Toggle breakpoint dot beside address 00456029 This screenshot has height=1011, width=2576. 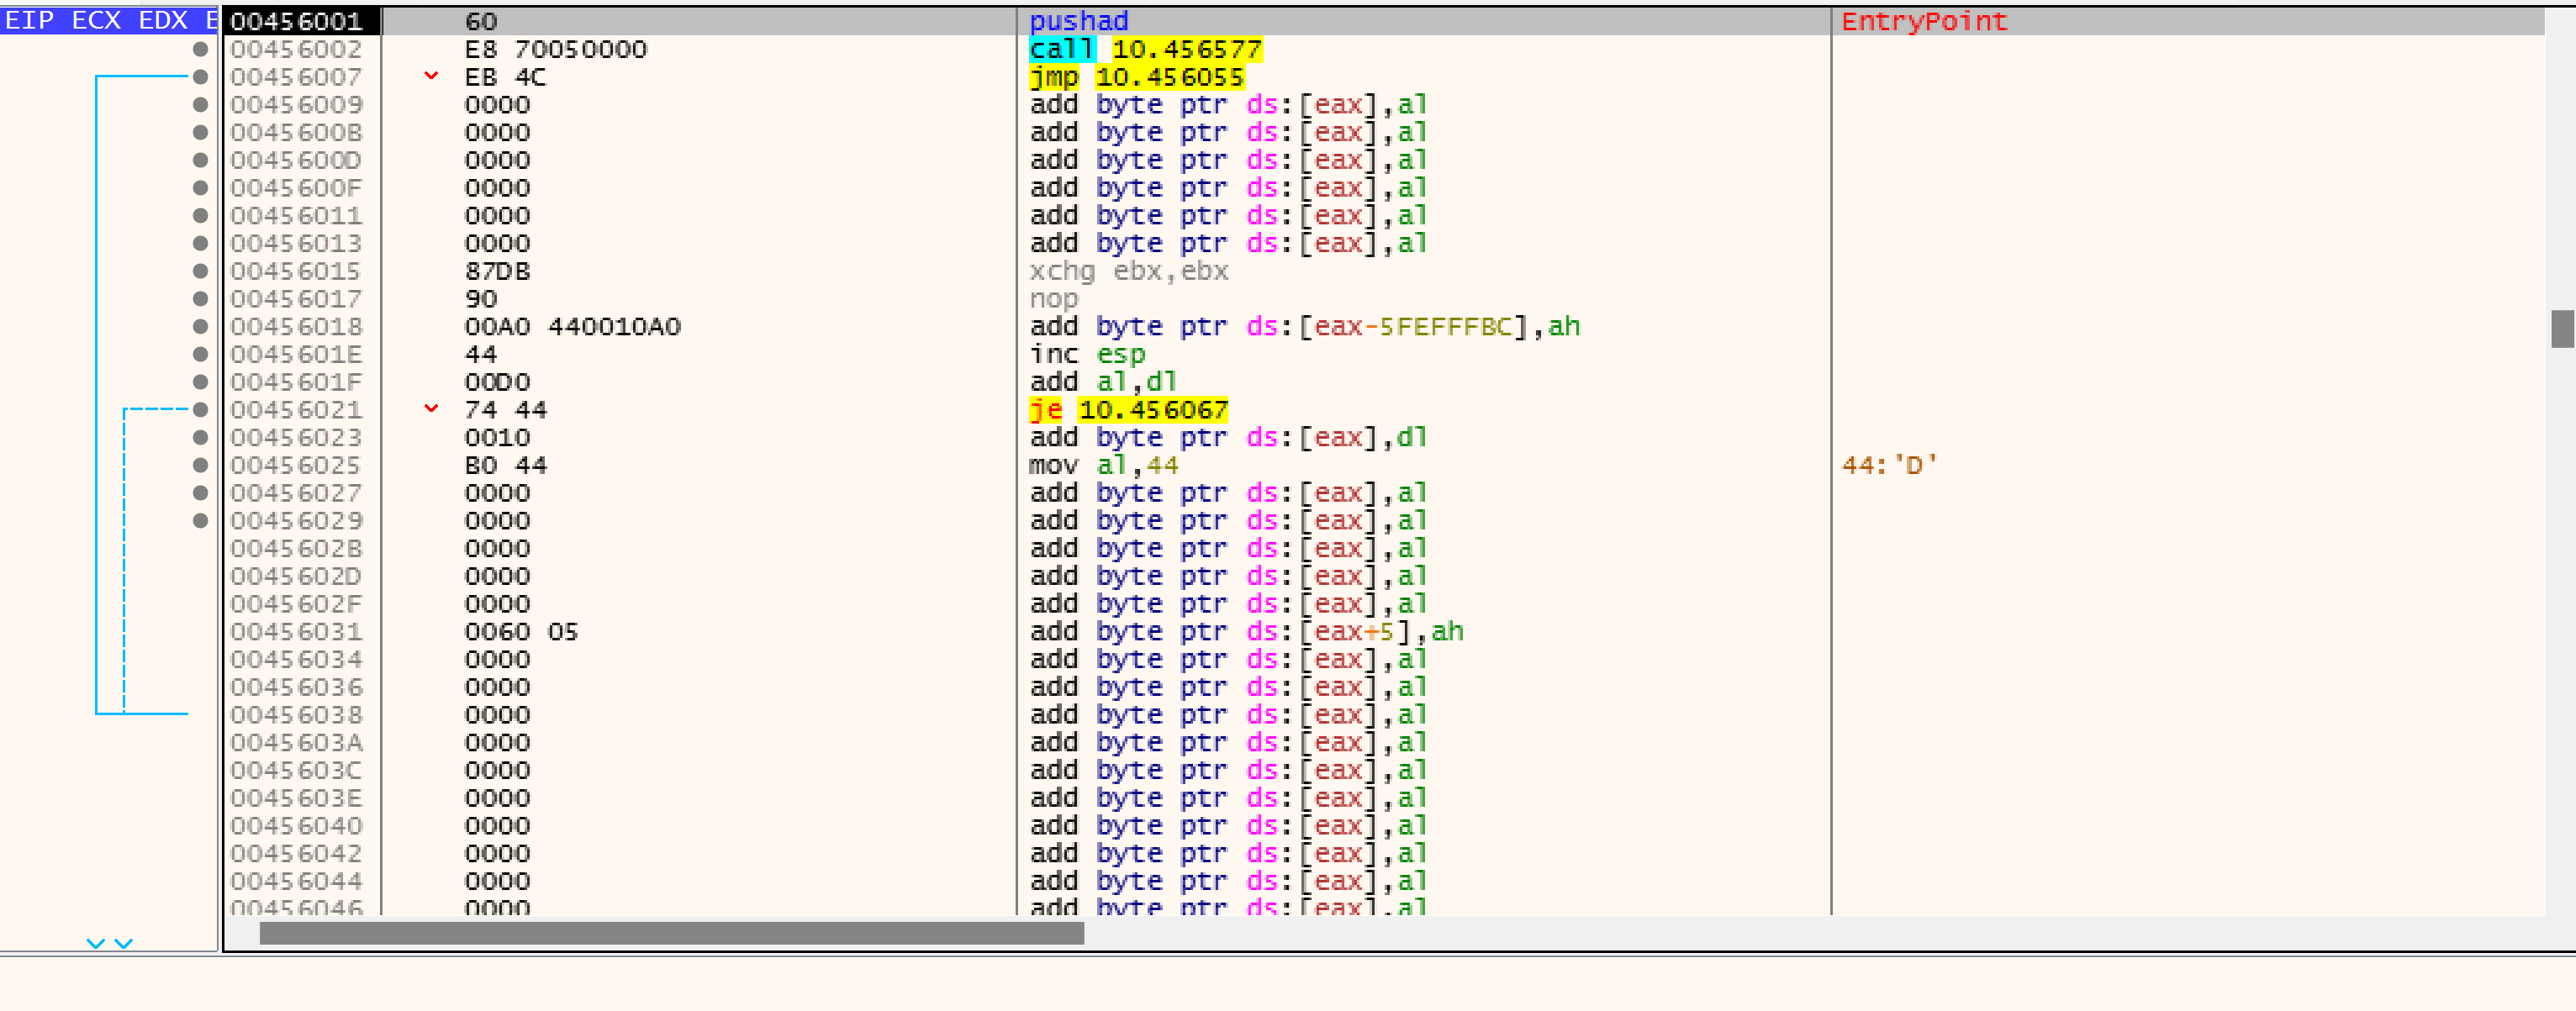coord(200,521)
